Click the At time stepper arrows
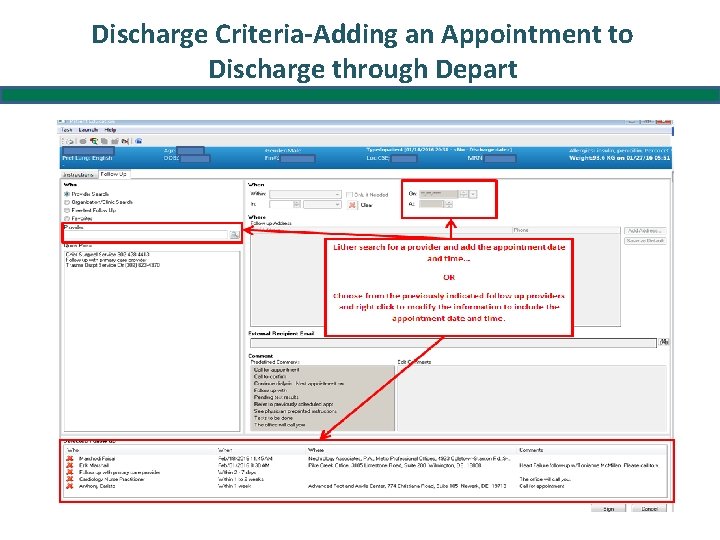Image resolution: width=720 pixels, height=540 pixels. (x=449, y=204)
